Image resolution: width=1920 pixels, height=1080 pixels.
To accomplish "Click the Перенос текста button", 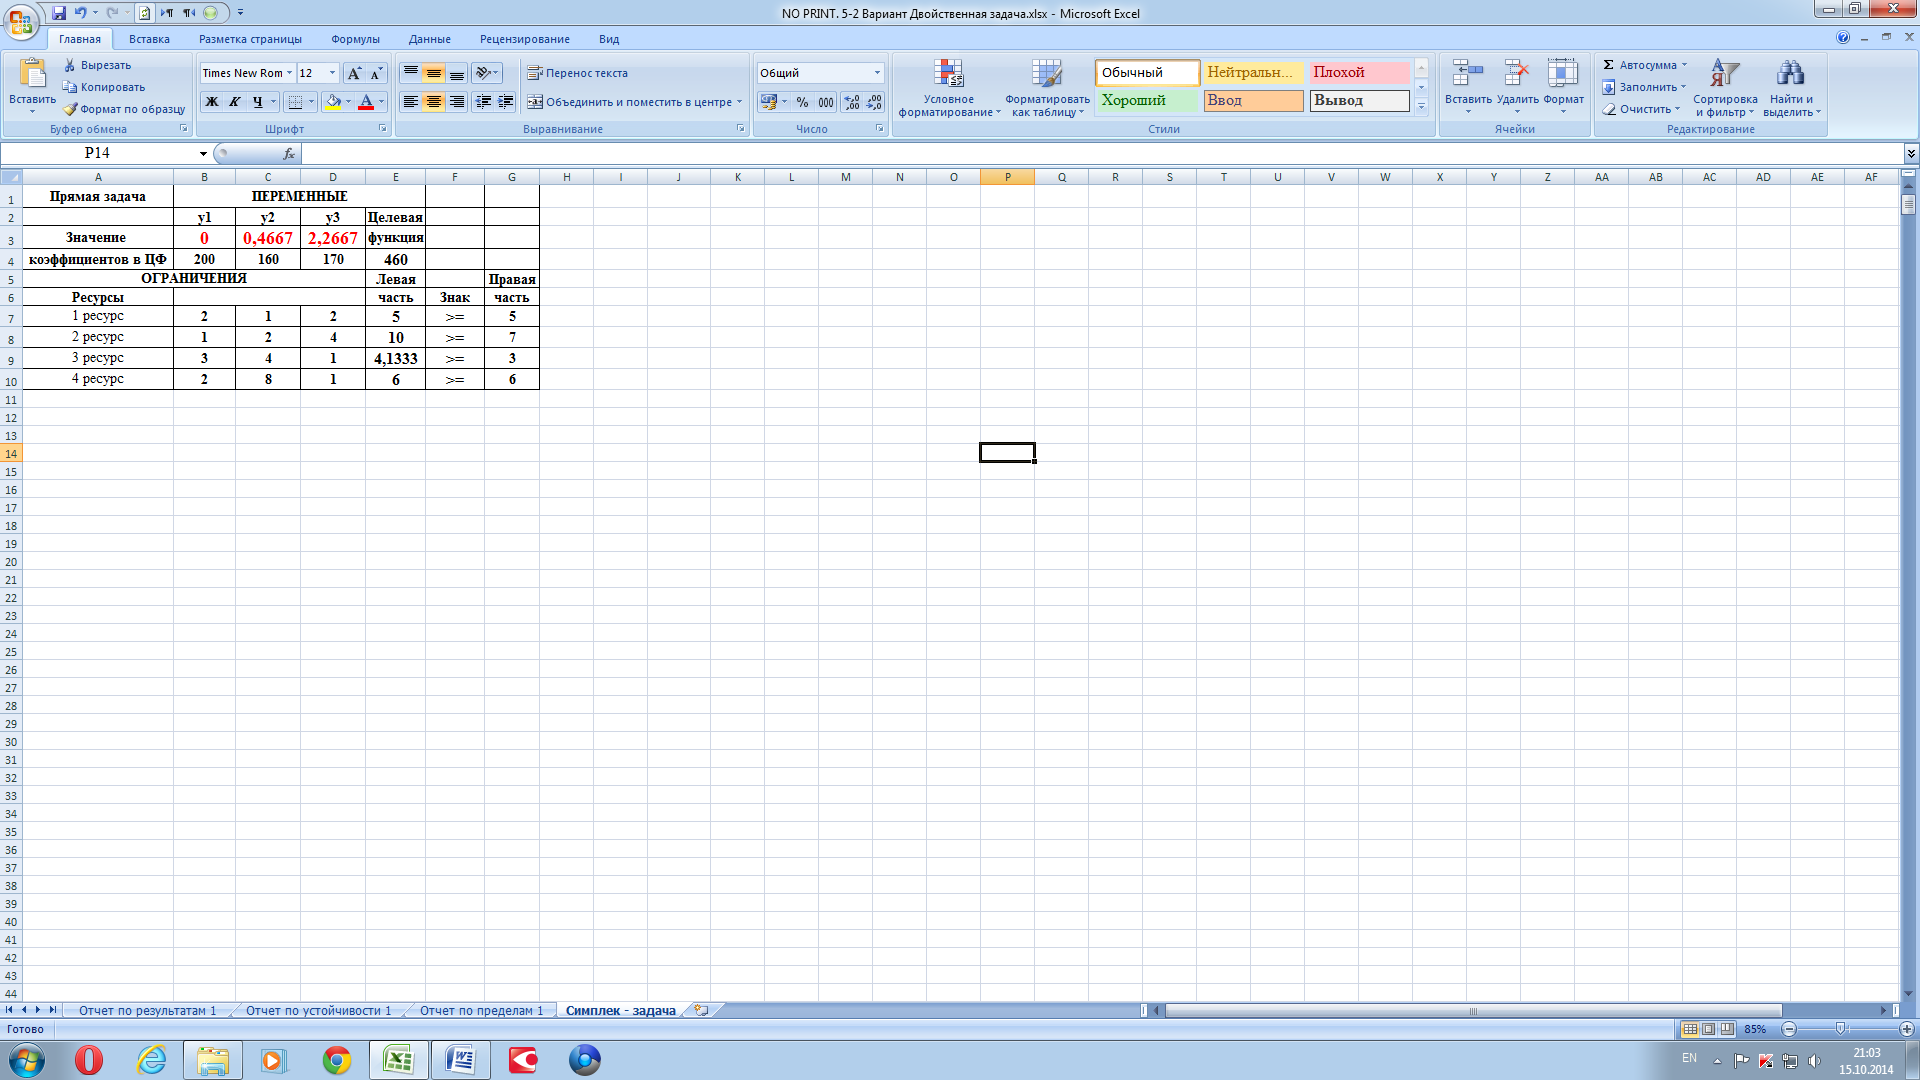I will (577, 73).
